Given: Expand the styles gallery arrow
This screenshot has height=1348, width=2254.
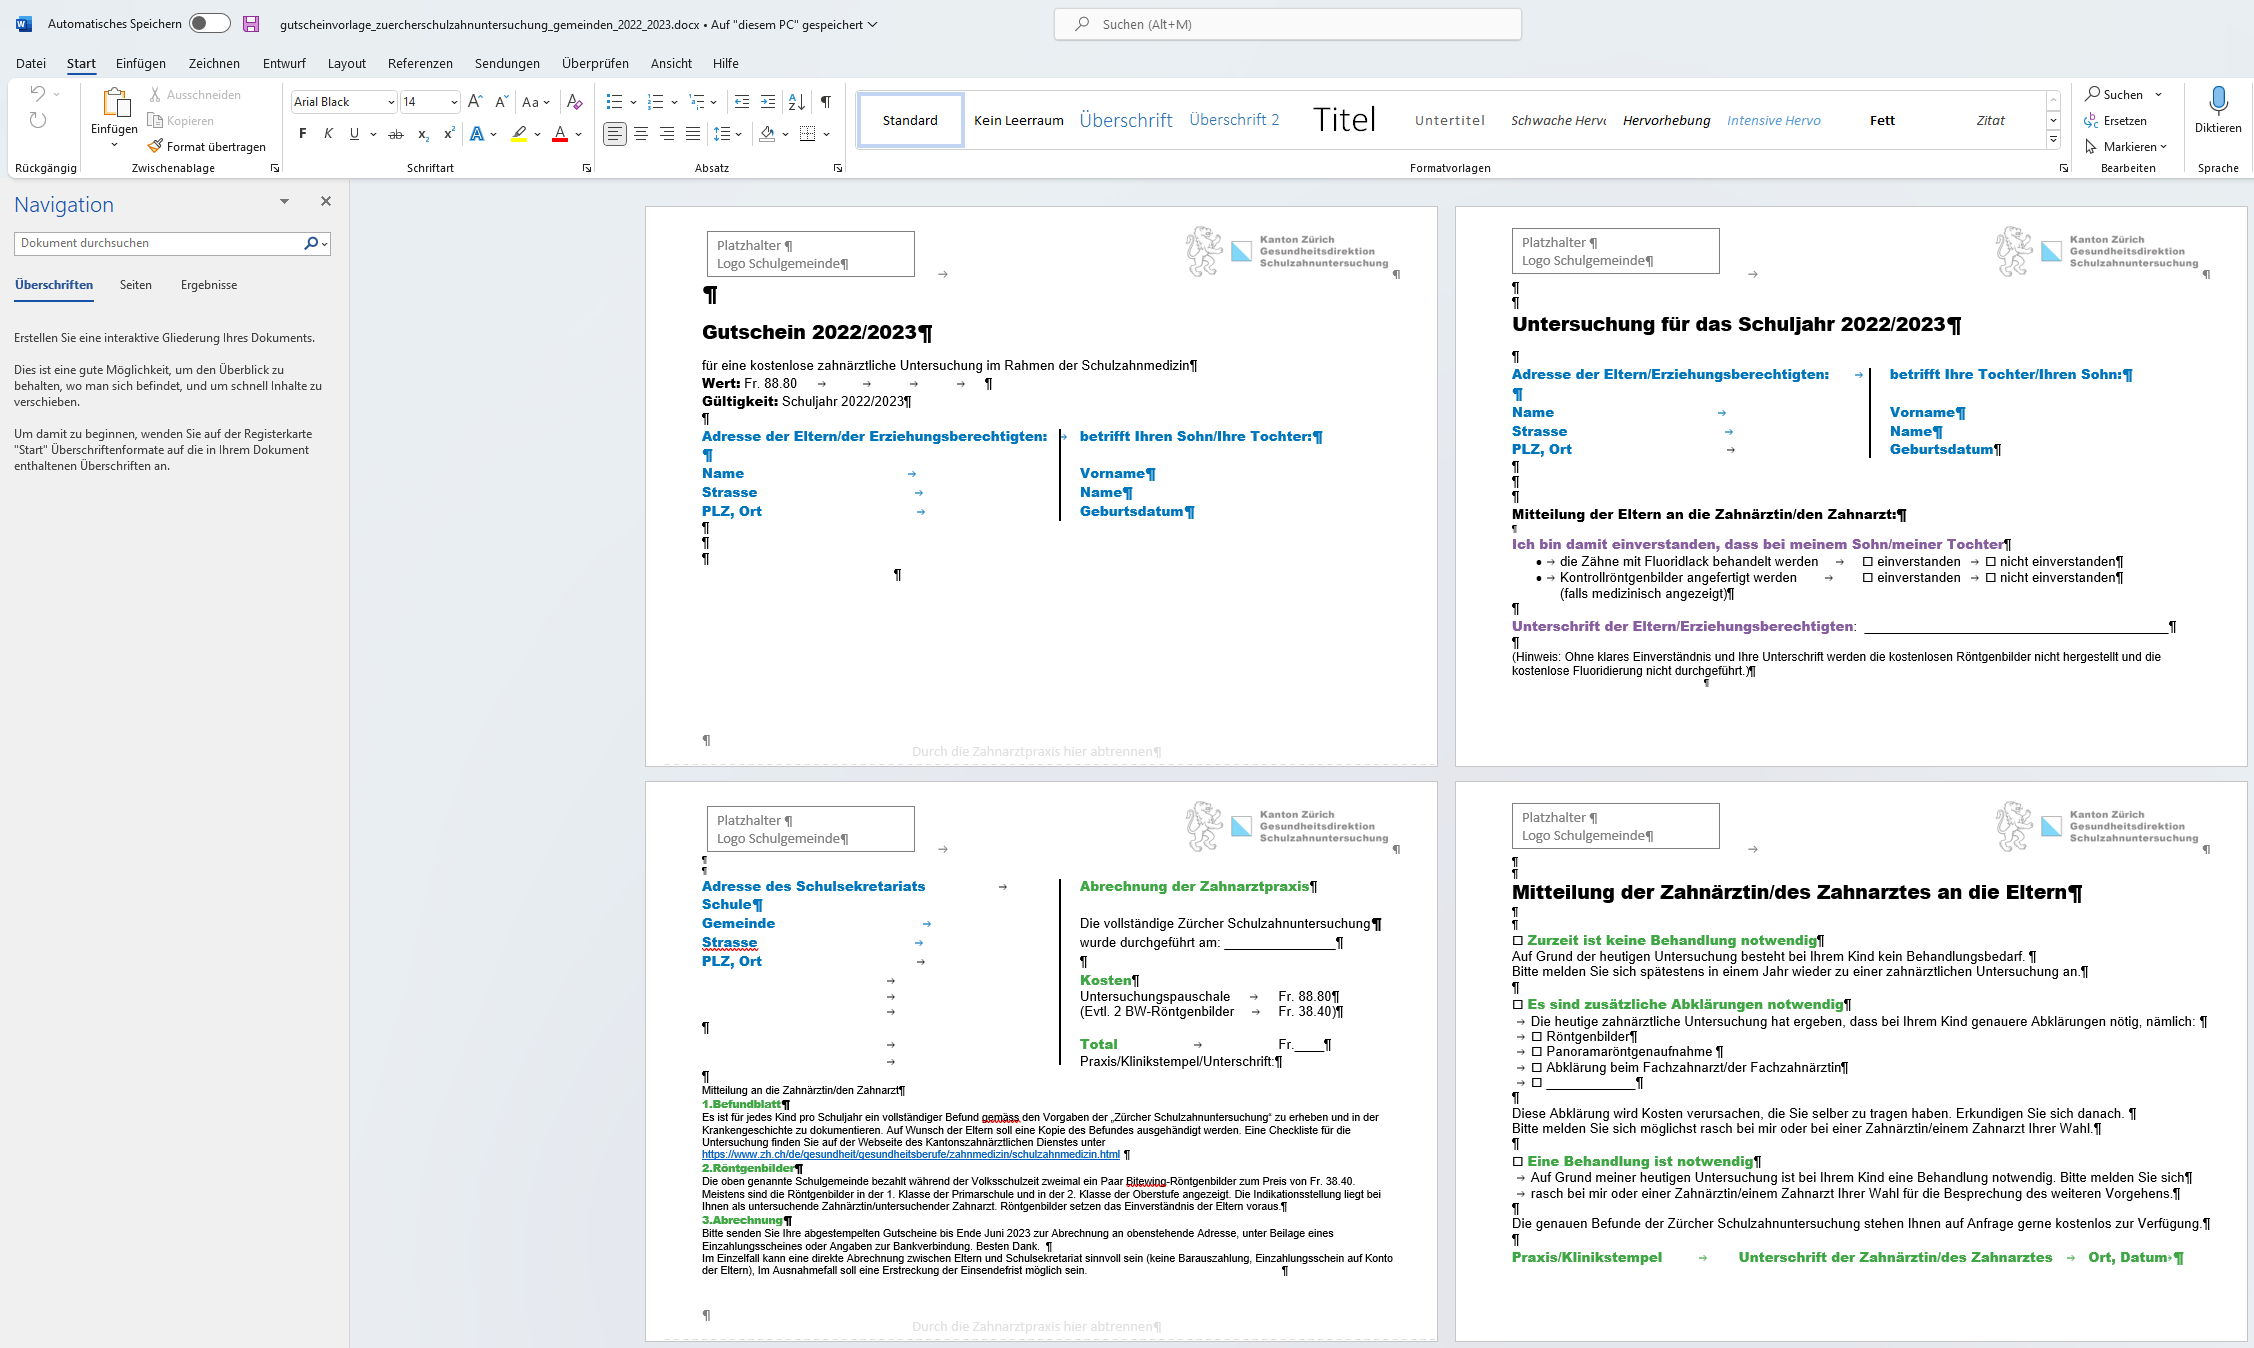Looking at the screenshot, I should click(x=2053, y=140).
